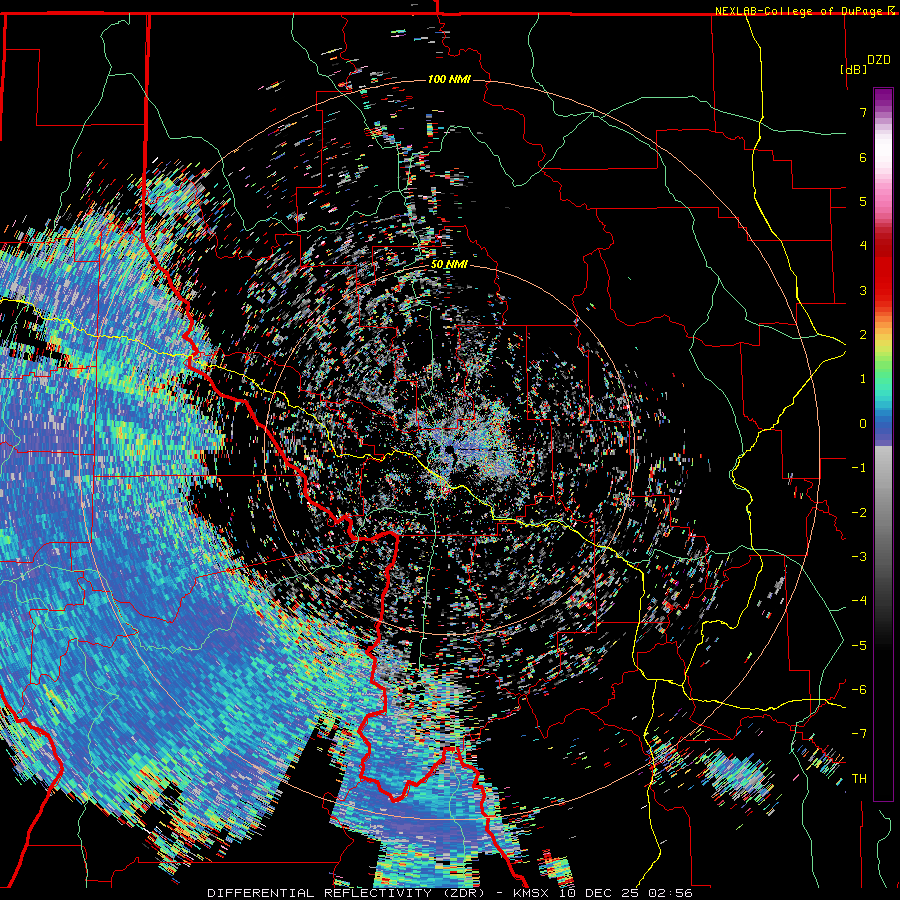The width and height of the screenshot is (900, 900).
Task: Click the 3 value on the color scale
Action: 863,290
